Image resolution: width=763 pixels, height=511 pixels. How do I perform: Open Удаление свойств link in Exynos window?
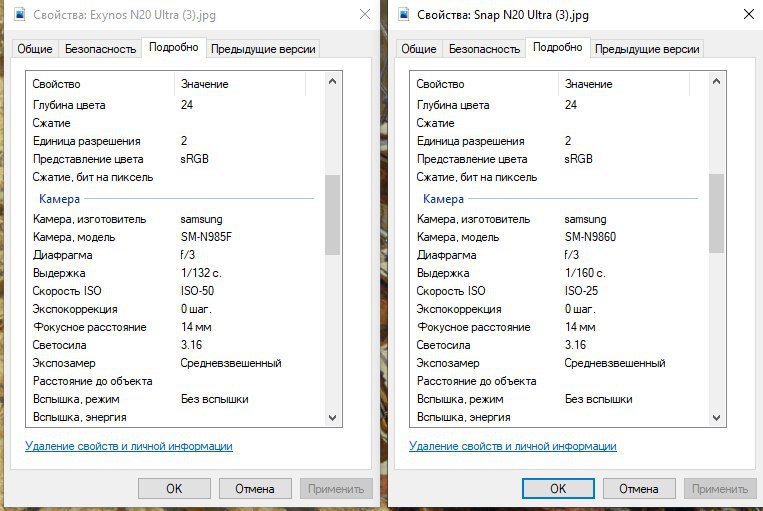pos(129,446)
